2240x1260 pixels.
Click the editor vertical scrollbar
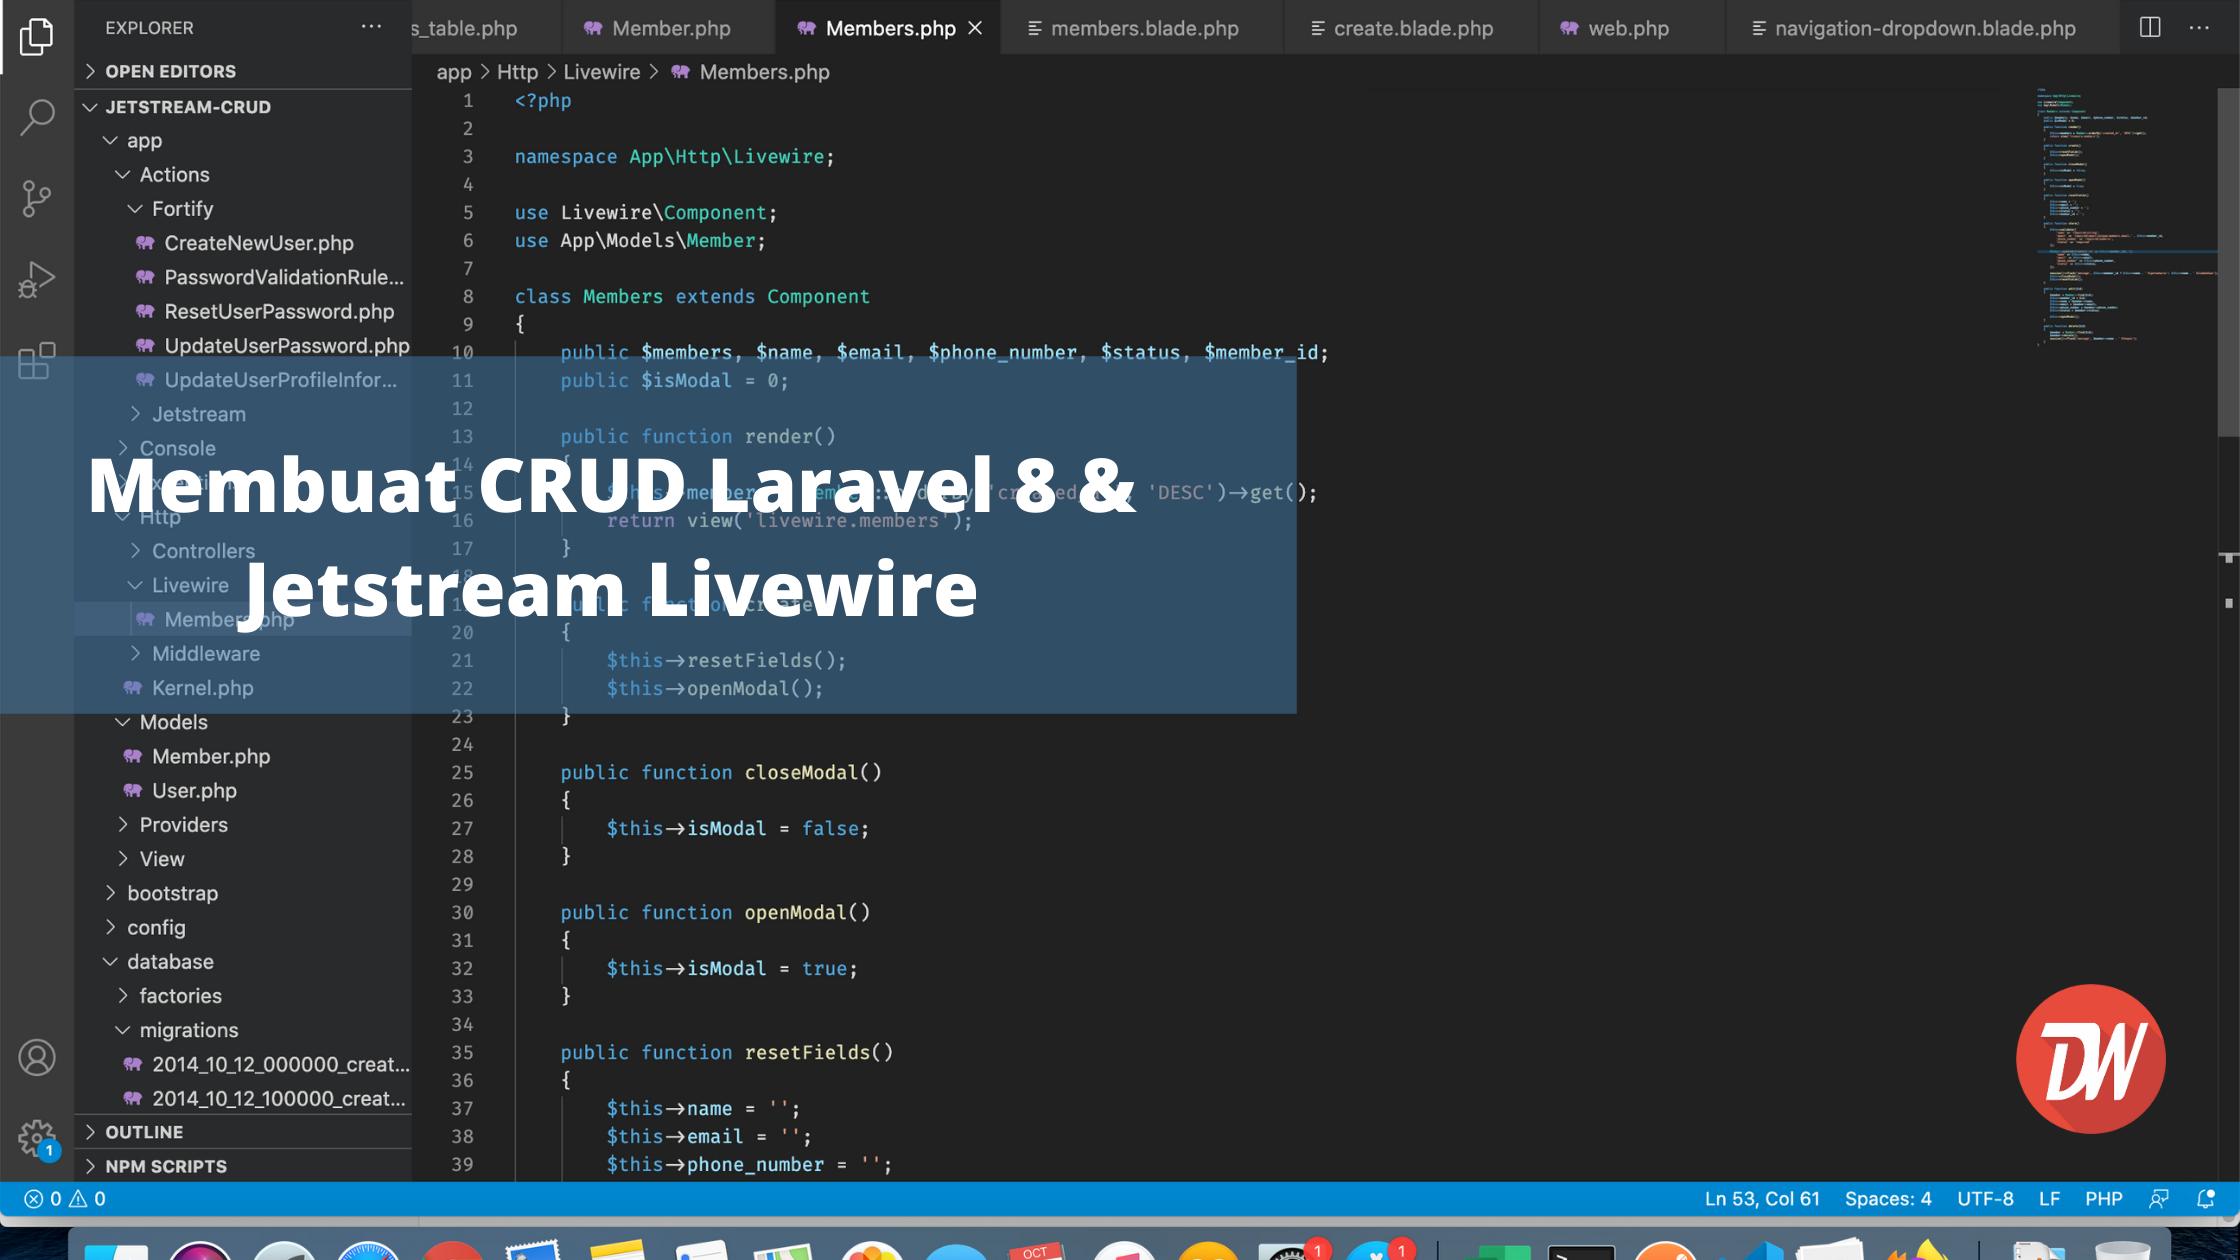tap(2229, 262)
